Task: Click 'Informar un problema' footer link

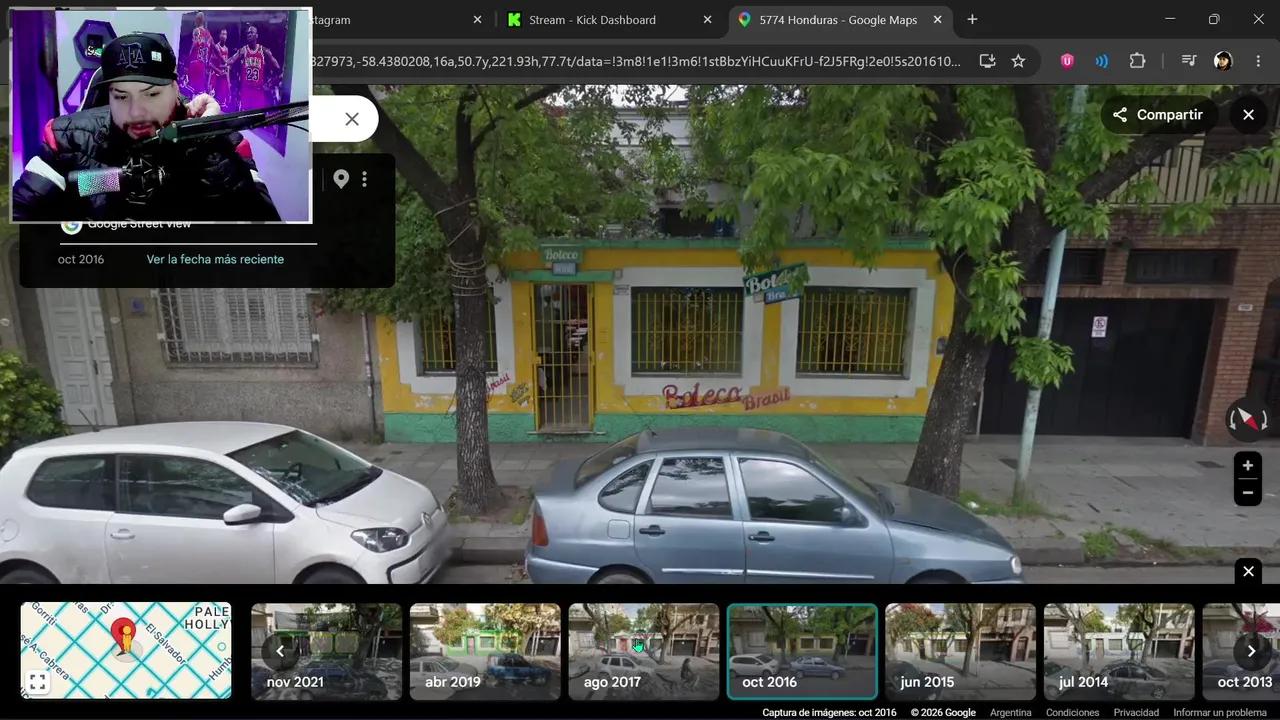Action: [x=1220, y=713]
